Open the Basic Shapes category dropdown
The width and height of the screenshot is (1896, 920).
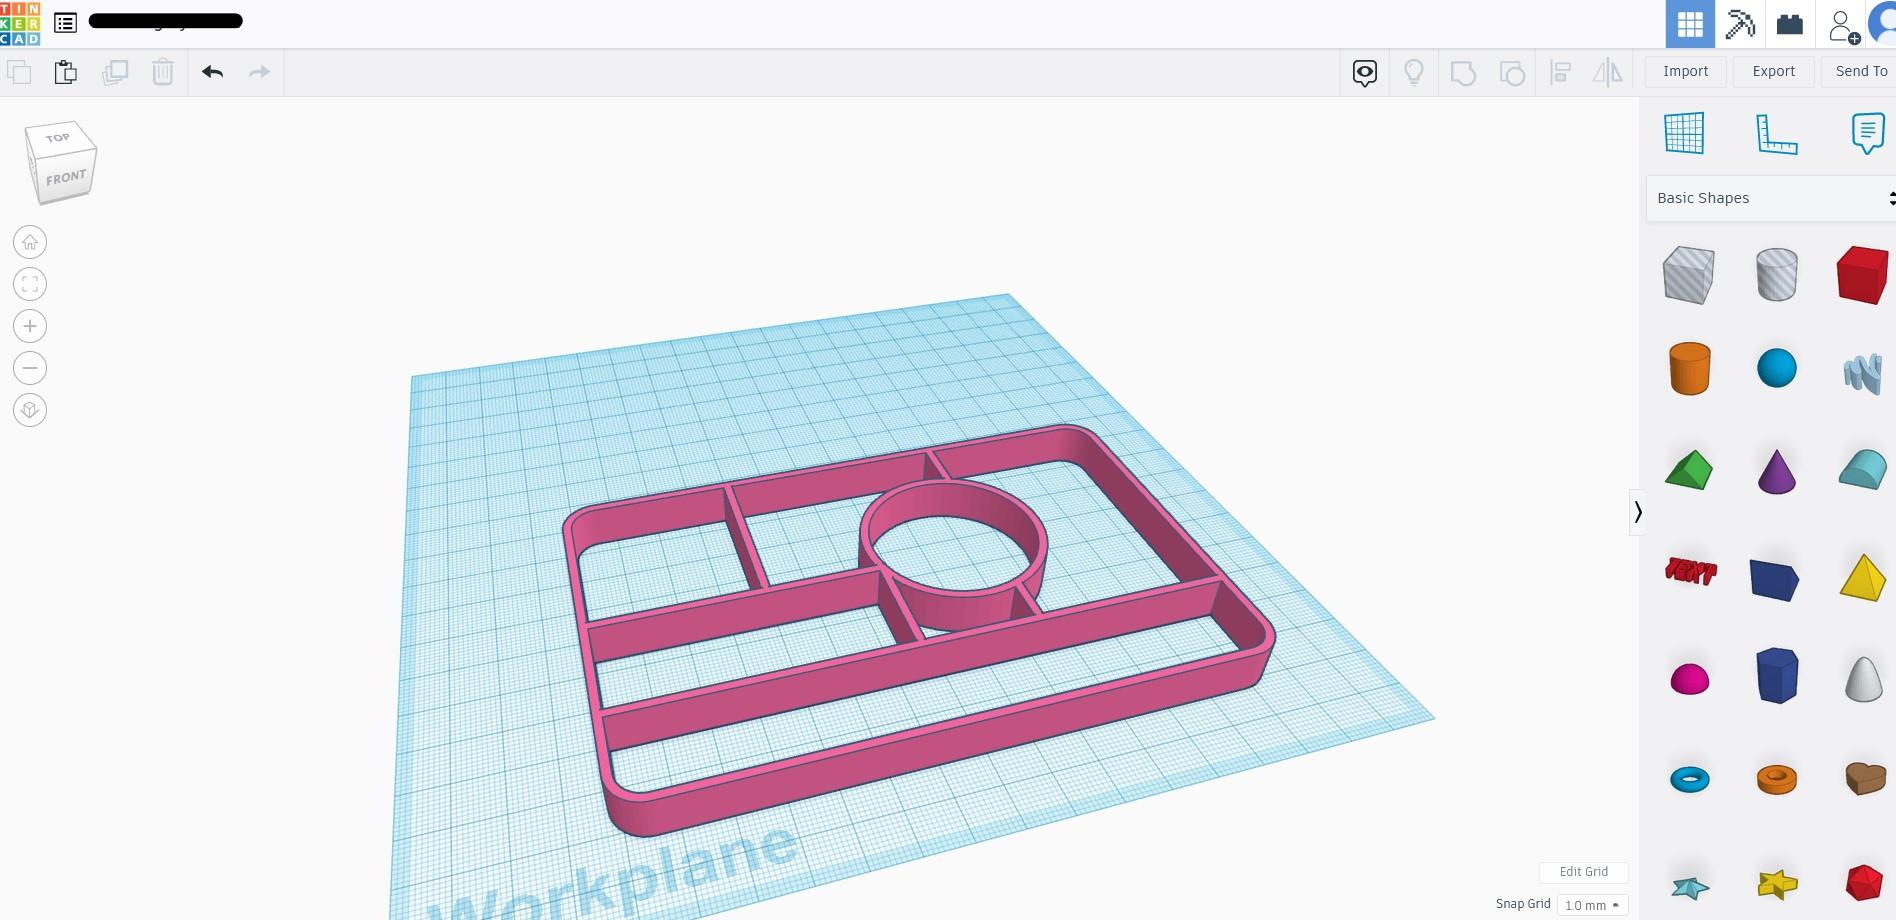click(1771, 198)
